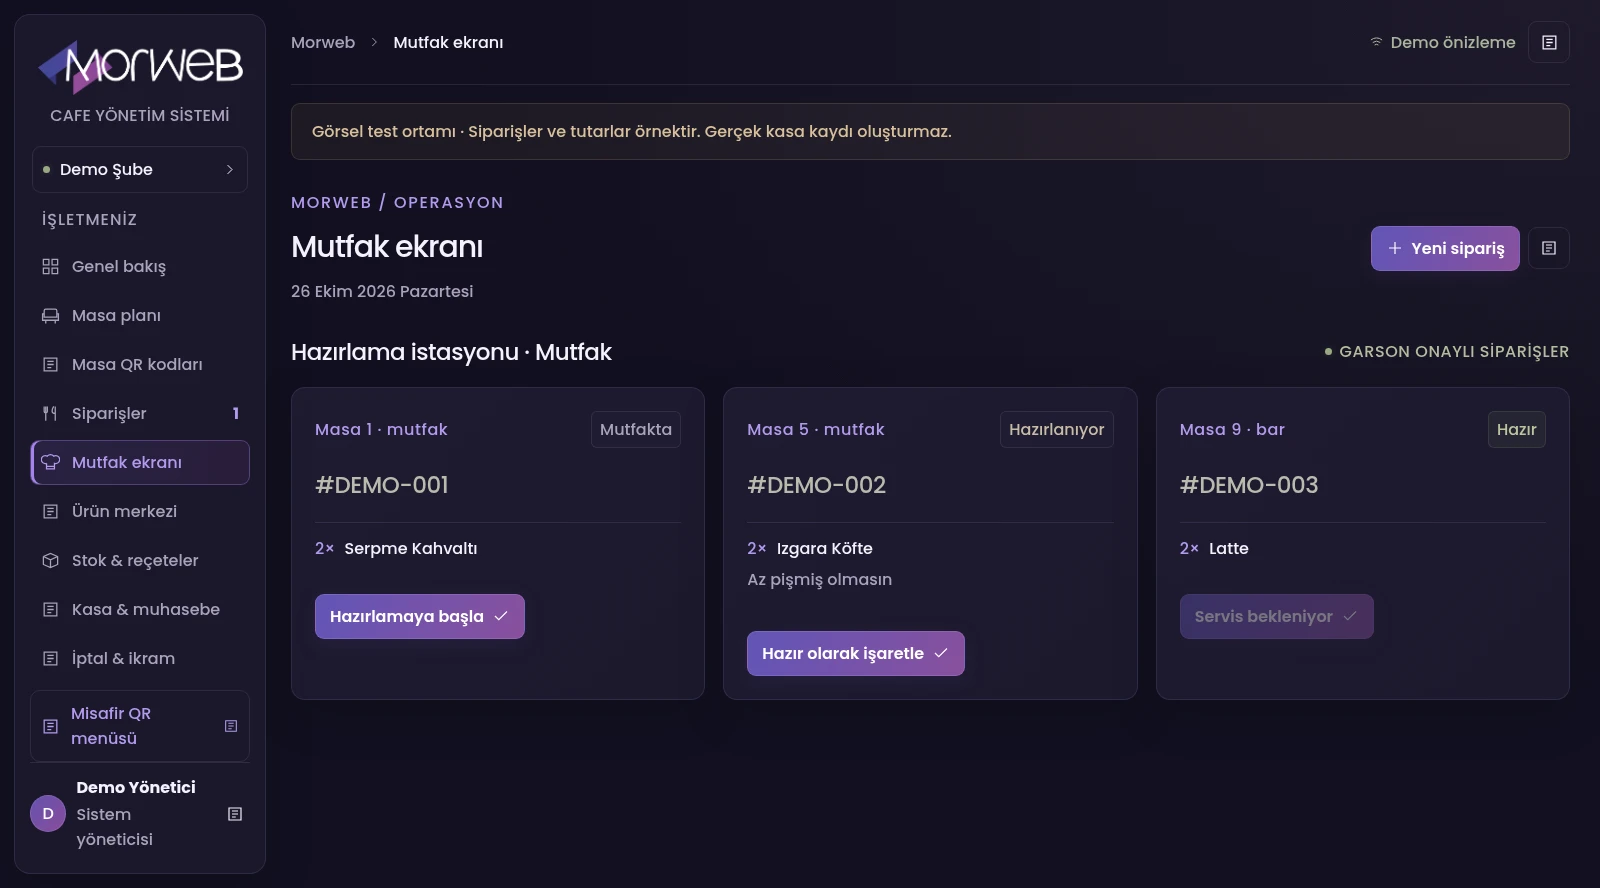
Task: Click the icon right of Misafir QR menüsü
Action: pyautogui.click(x=231, y=726)
